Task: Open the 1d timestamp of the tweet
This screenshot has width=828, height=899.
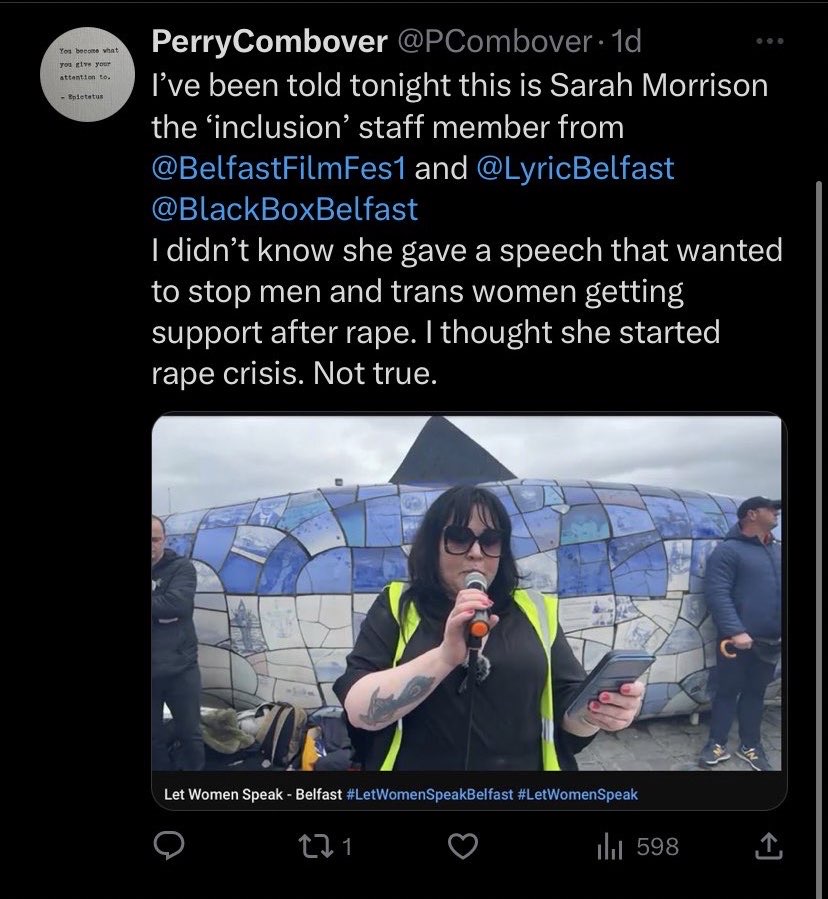Action: tap(626, 42)
